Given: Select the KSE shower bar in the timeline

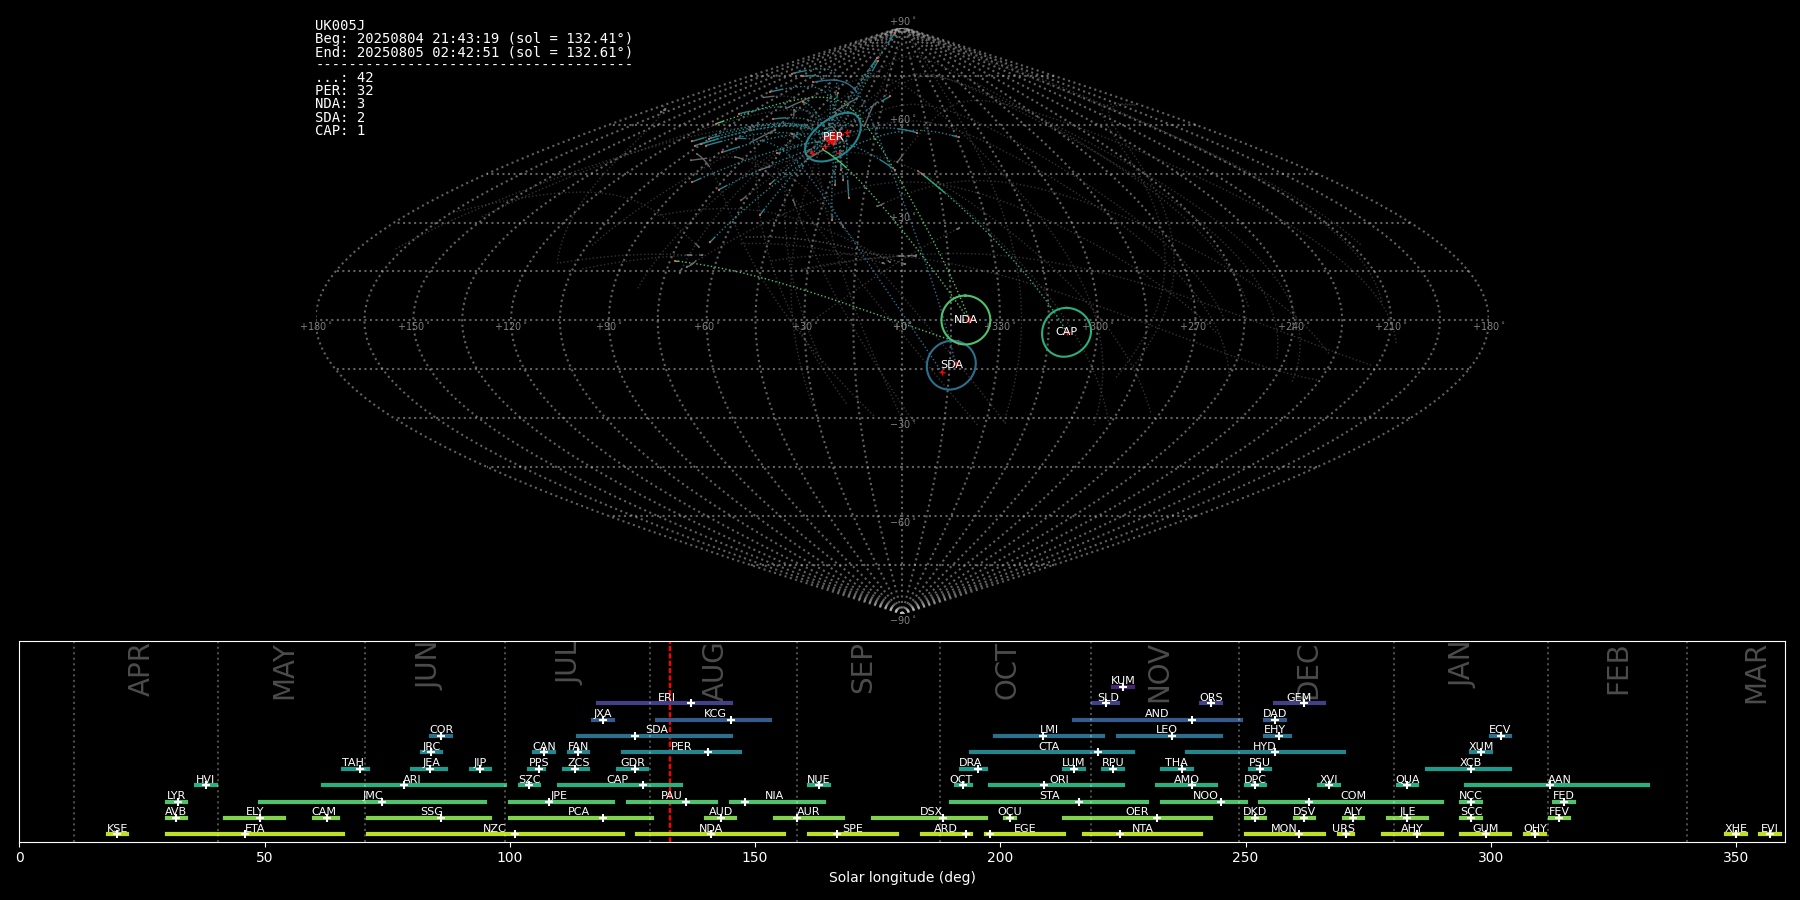Looking at the screenshot, I should click(117, 834).
